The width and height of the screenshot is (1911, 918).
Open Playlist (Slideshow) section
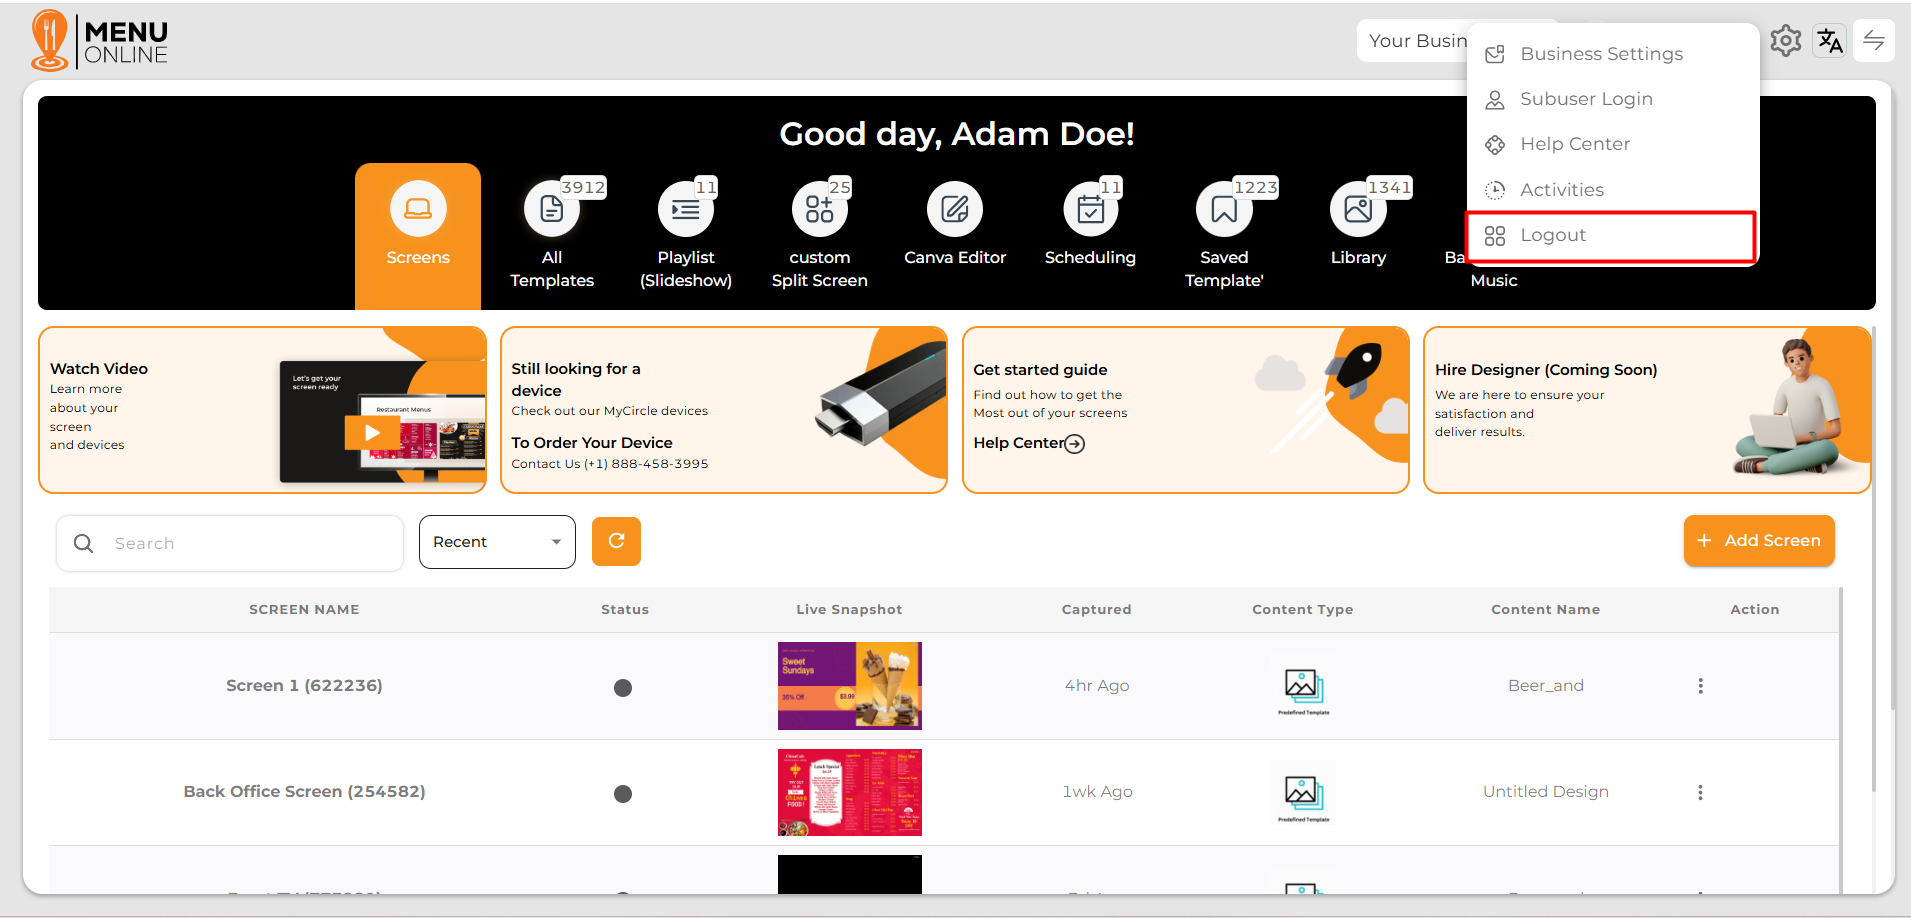click(685, 210)
